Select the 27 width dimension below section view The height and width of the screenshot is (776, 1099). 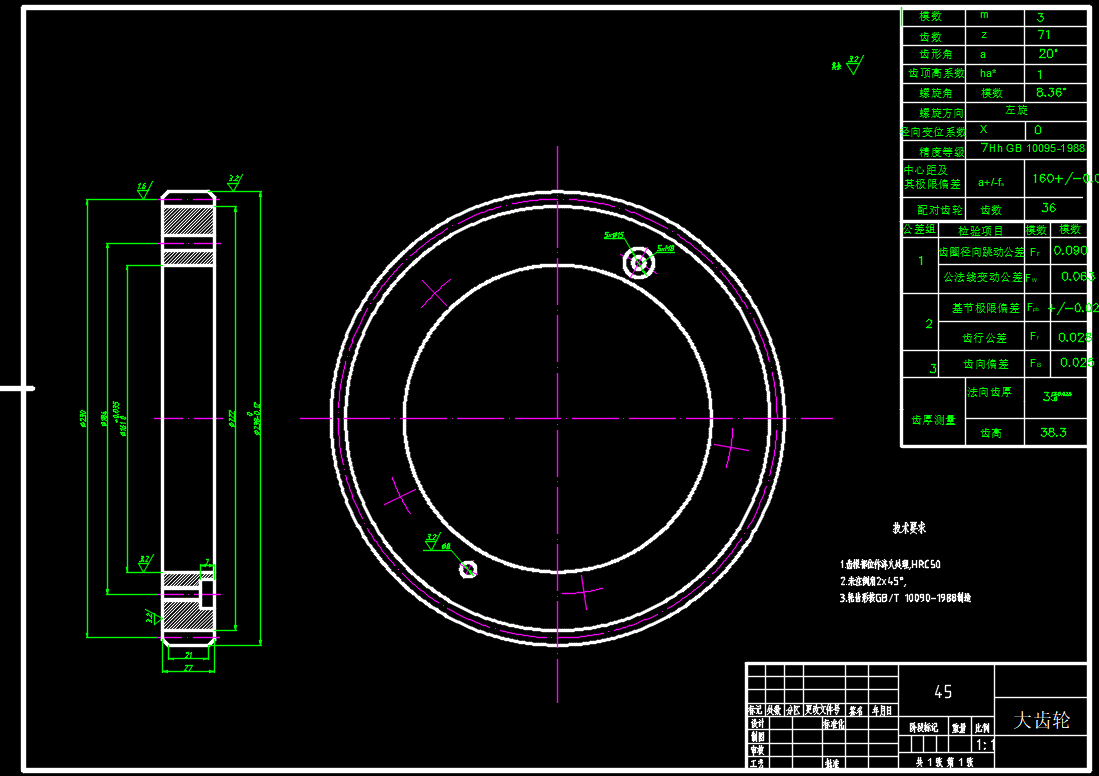coord(188,667)
